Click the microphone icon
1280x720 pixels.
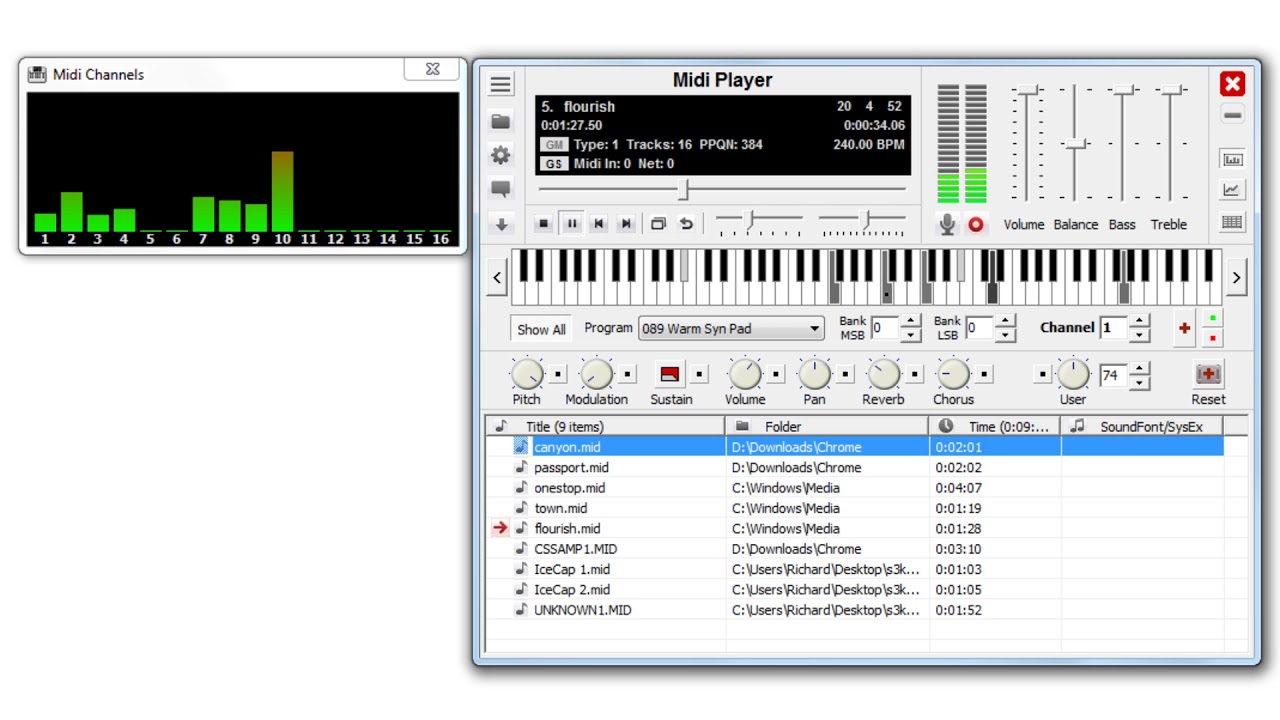pos(947,224)
